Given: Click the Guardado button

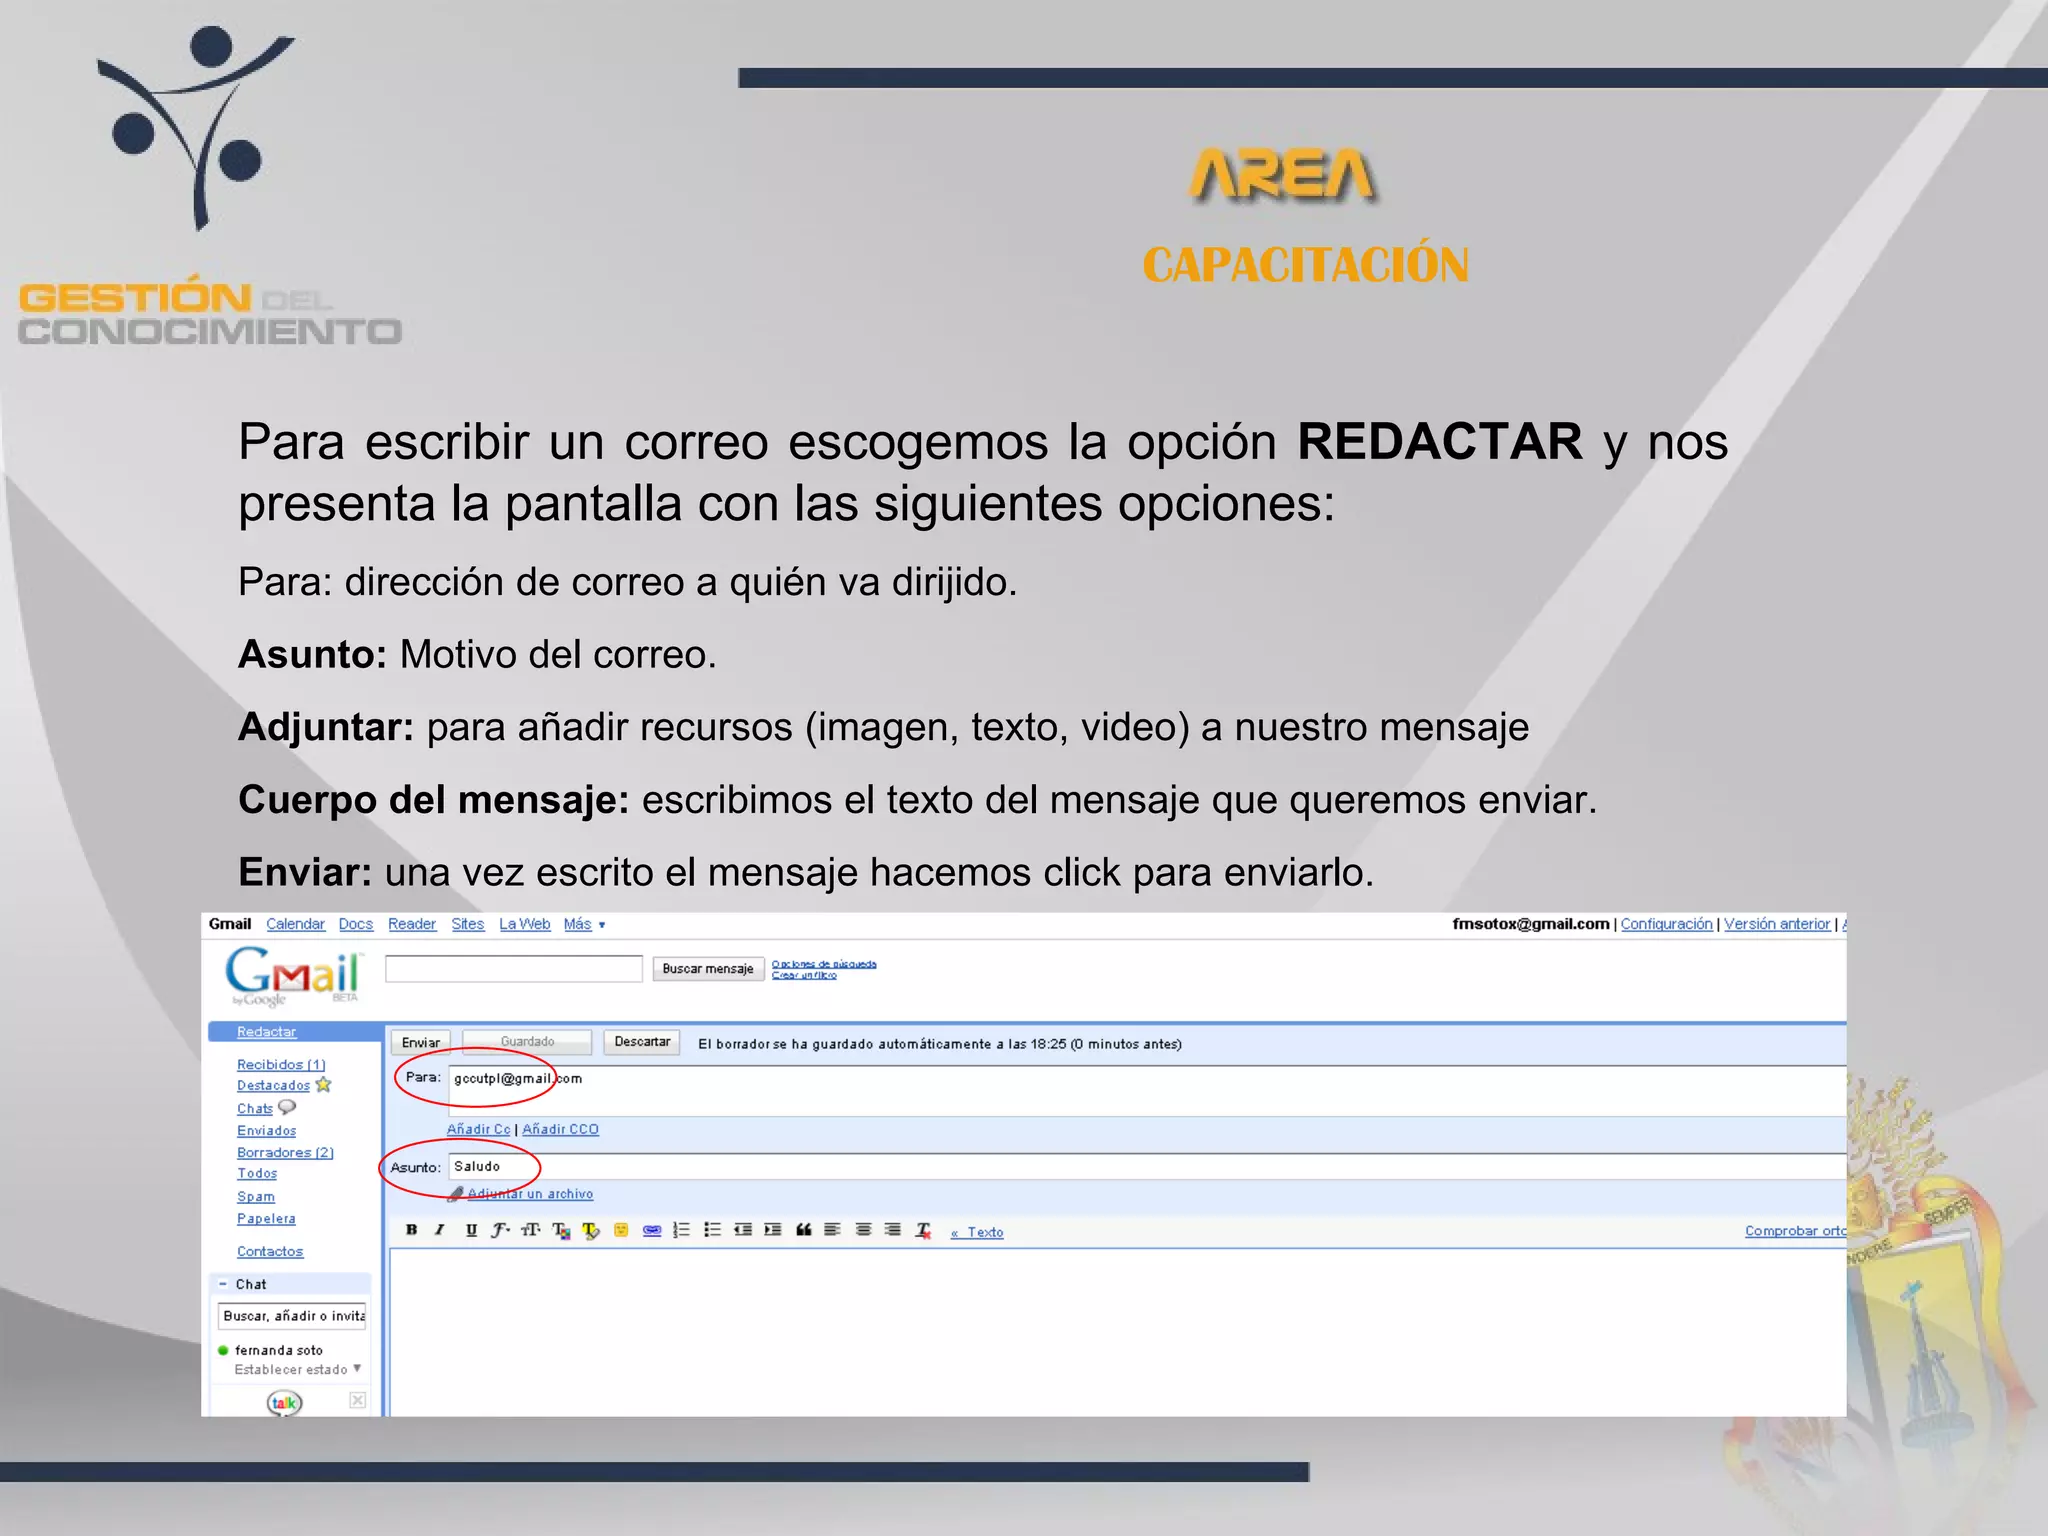Looking at the screenshot, I should pos(527,1042).
